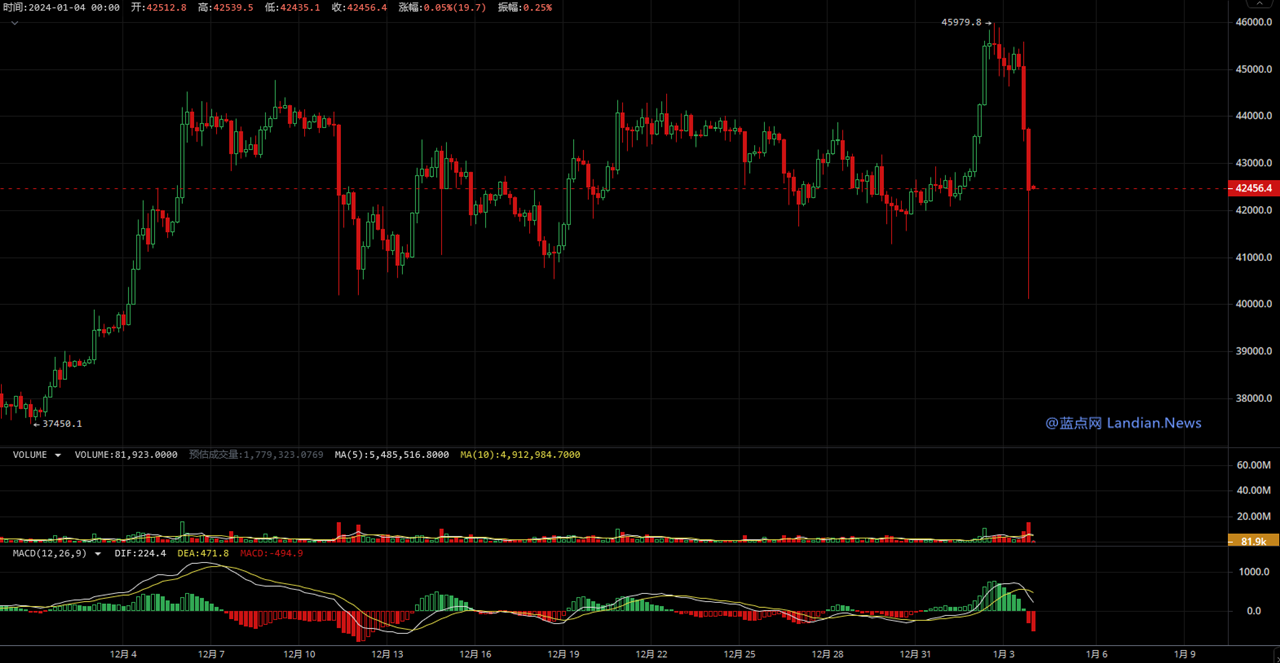The width and height of the screenshot is (1280, 663).
Task: Click the yellow MA(10) volume label
Action: click(519, 455)
